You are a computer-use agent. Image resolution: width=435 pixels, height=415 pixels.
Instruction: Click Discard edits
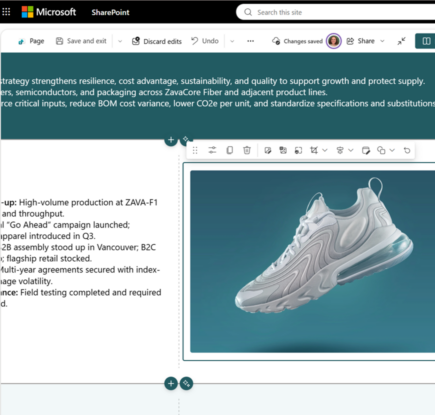[157, 41]
